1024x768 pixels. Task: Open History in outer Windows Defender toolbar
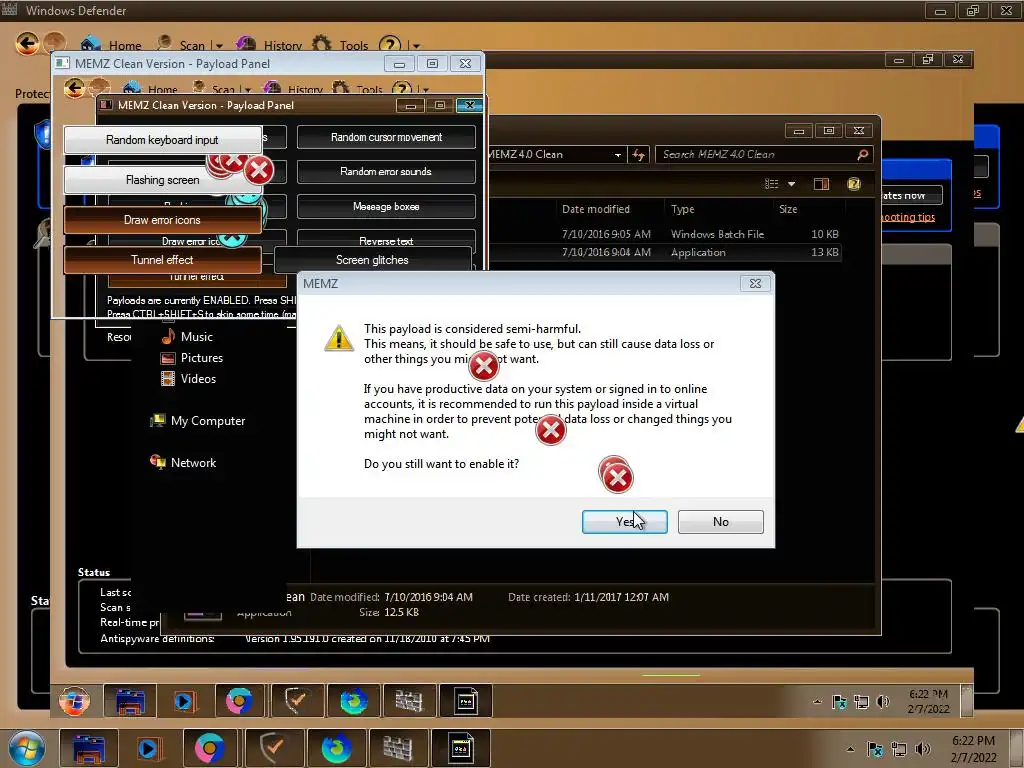click(269, 45)
